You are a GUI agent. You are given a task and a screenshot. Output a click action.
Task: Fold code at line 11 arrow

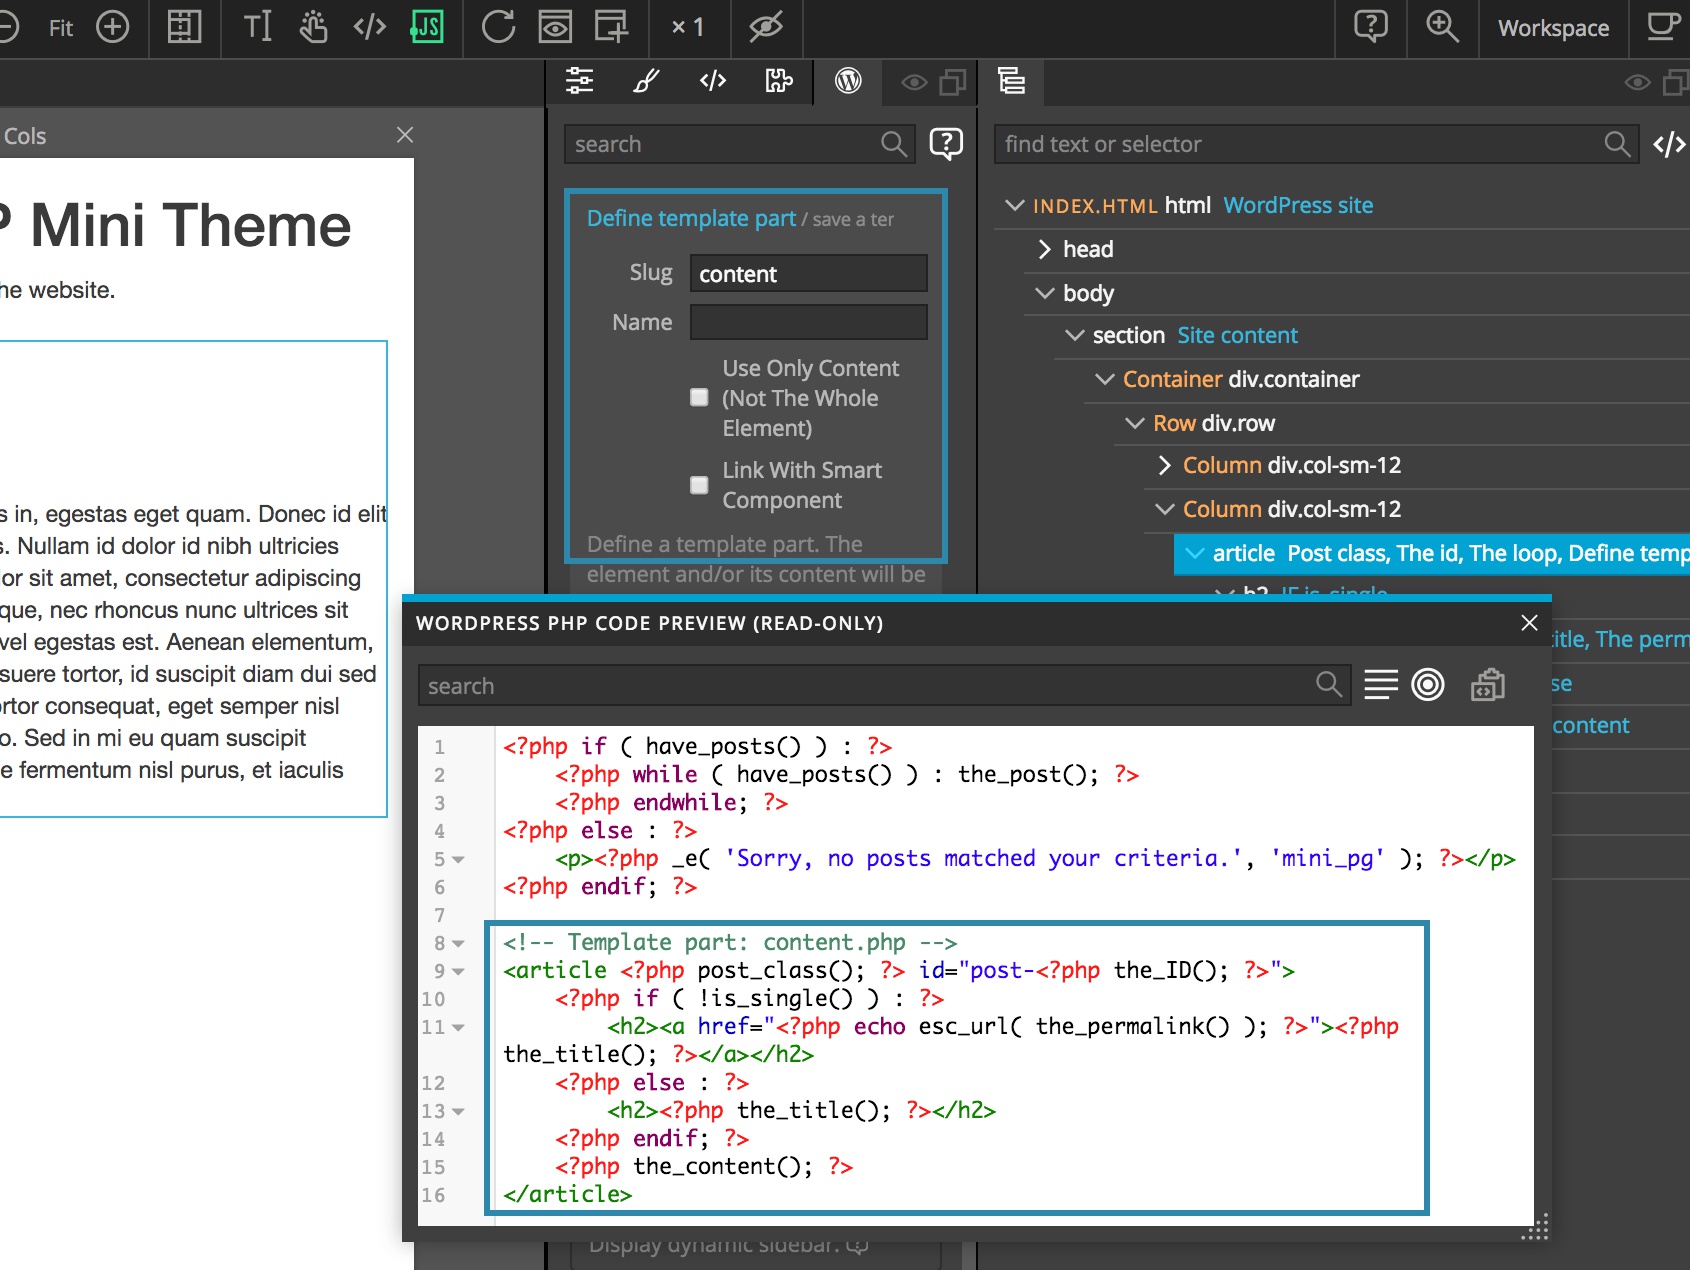[x=458, y=1027]
